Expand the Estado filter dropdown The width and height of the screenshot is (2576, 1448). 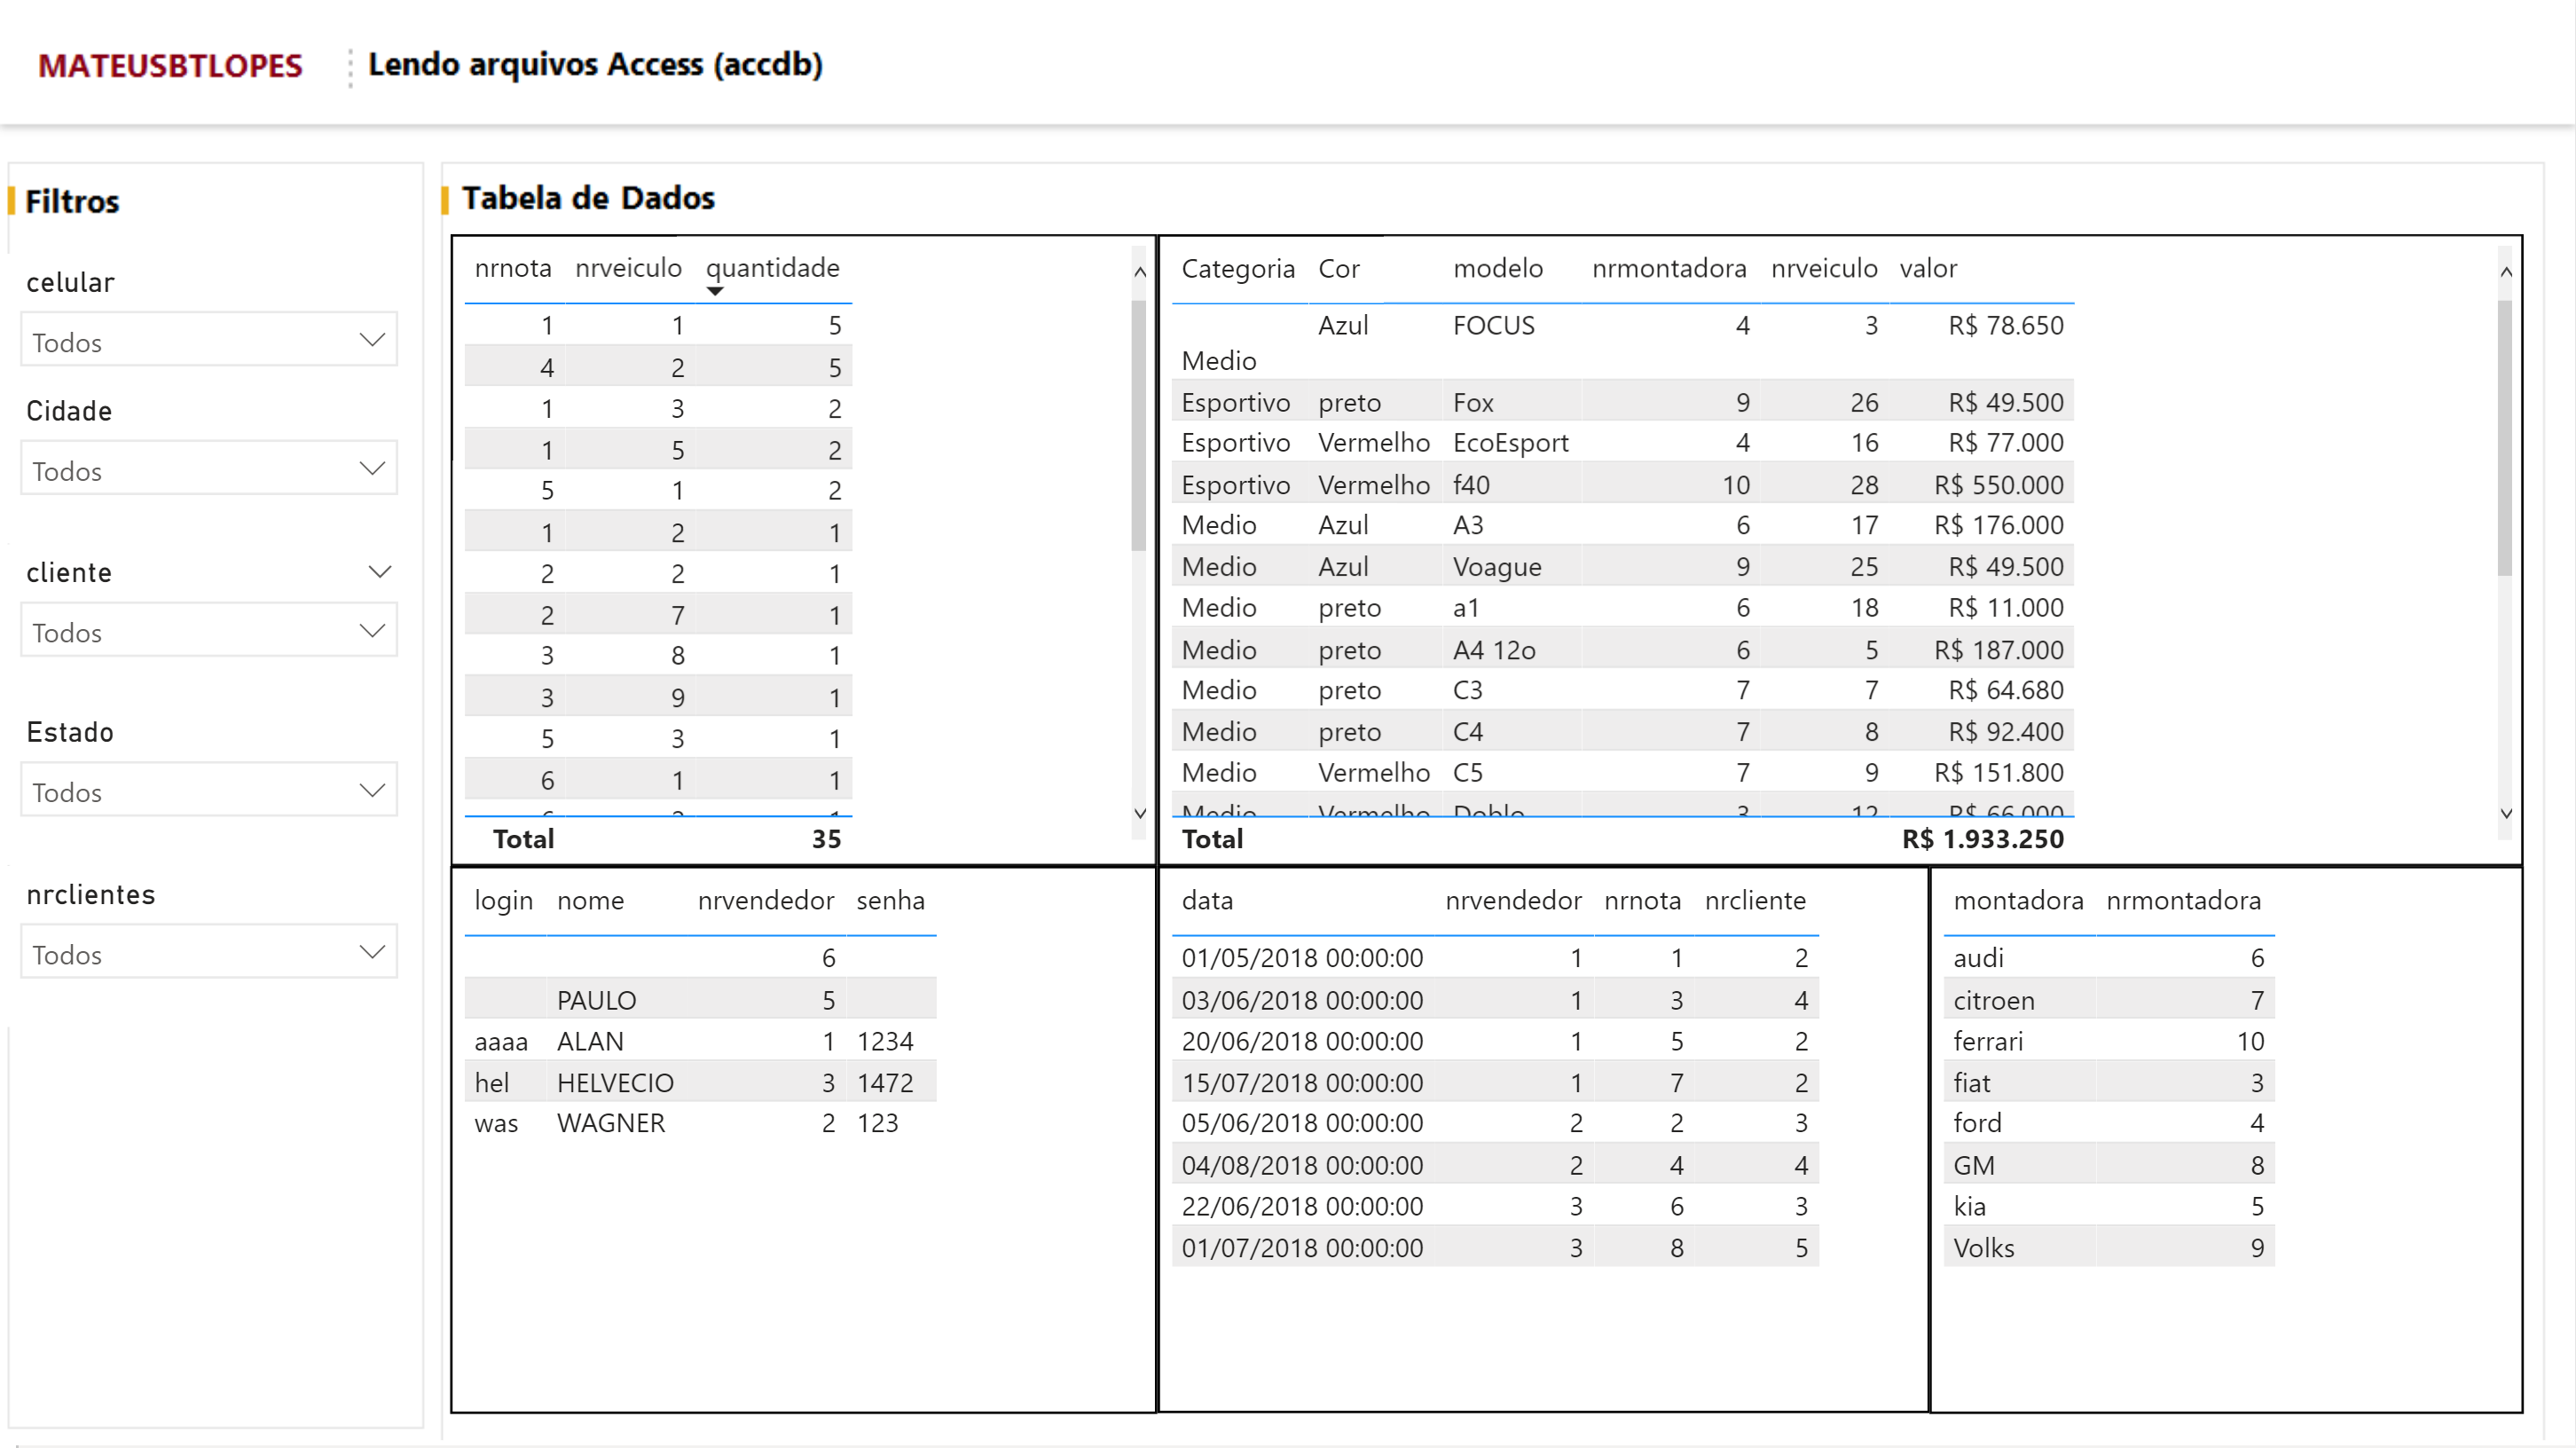click(208, 791)
